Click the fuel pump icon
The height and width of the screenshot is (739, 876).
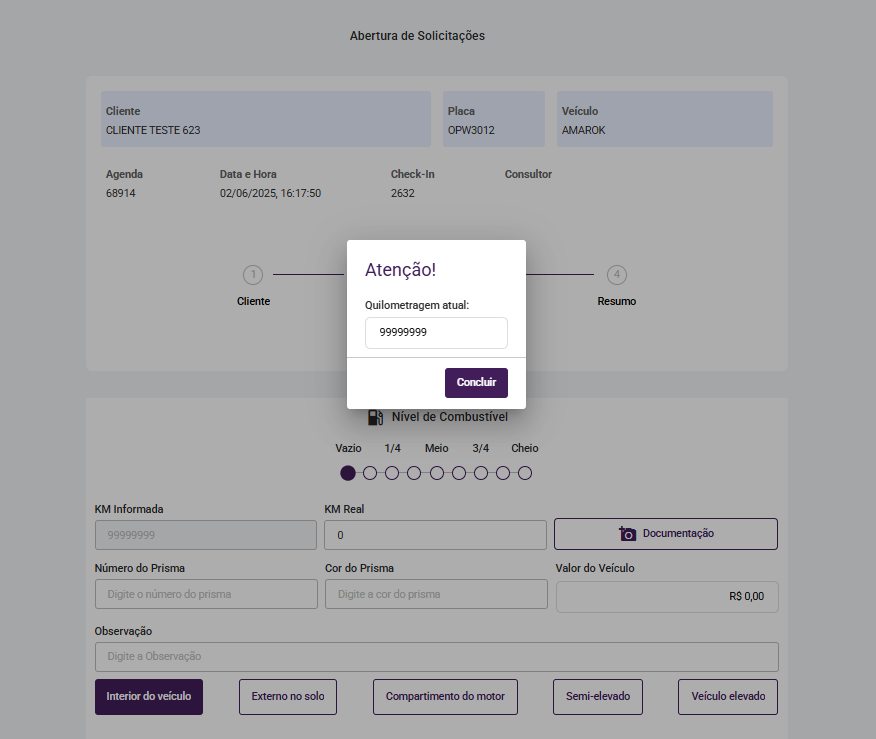click(375, 418)
